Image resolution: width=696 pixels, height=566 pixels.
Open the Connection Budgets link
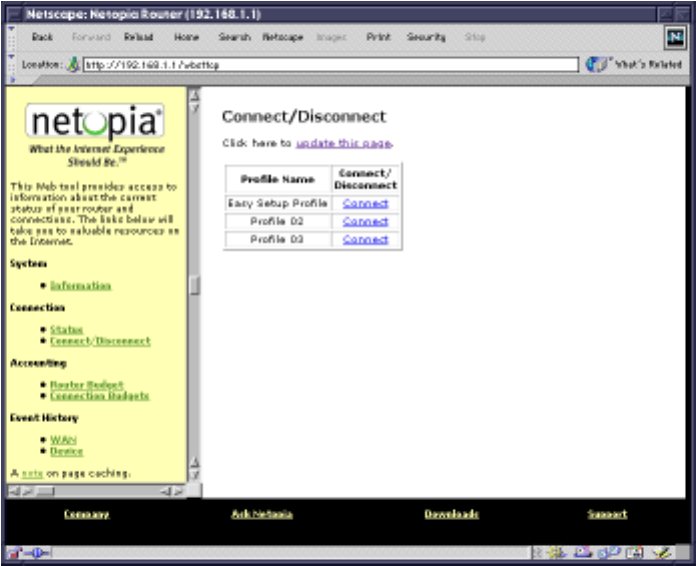point(99,396)
